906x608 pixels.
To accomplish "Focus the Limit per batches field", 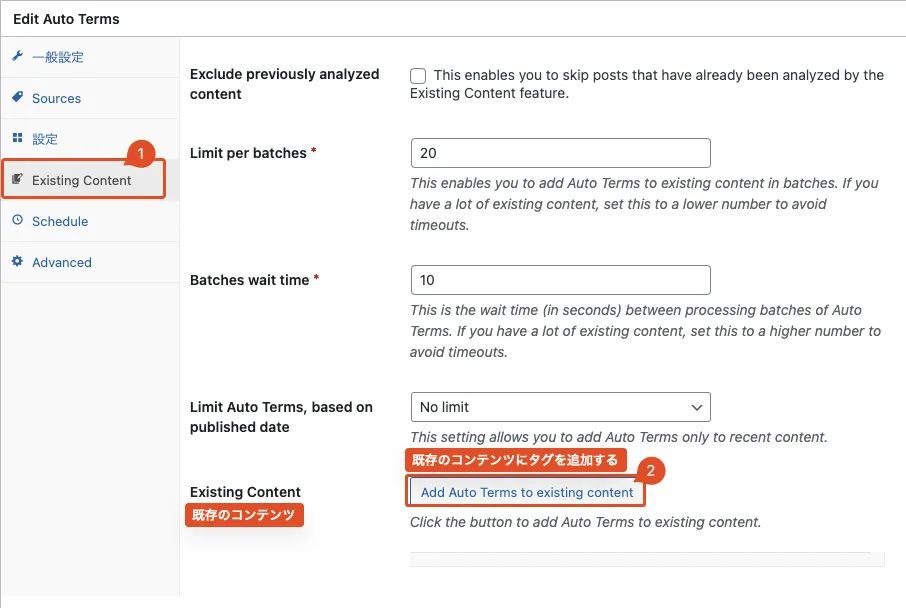I will click(x=560, y=153).
